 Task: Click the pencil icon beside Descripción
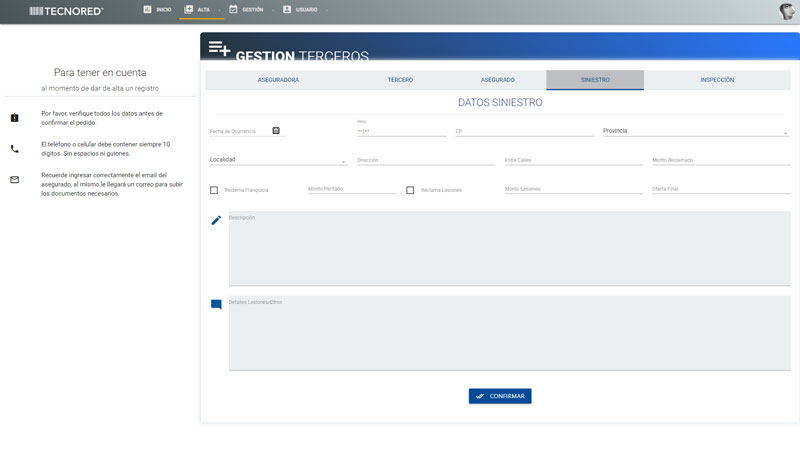tap(216, 220)
